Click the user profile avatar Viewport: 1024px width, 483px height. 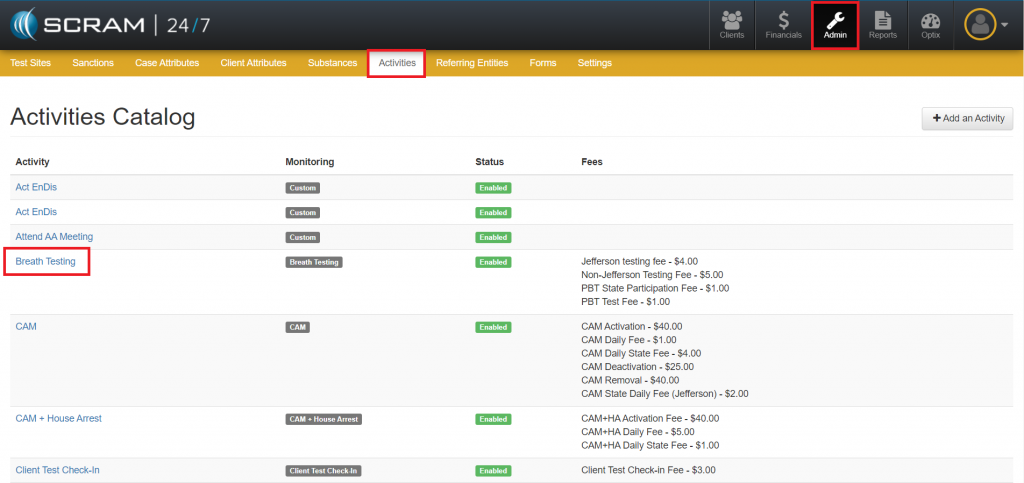click(979, 25)
